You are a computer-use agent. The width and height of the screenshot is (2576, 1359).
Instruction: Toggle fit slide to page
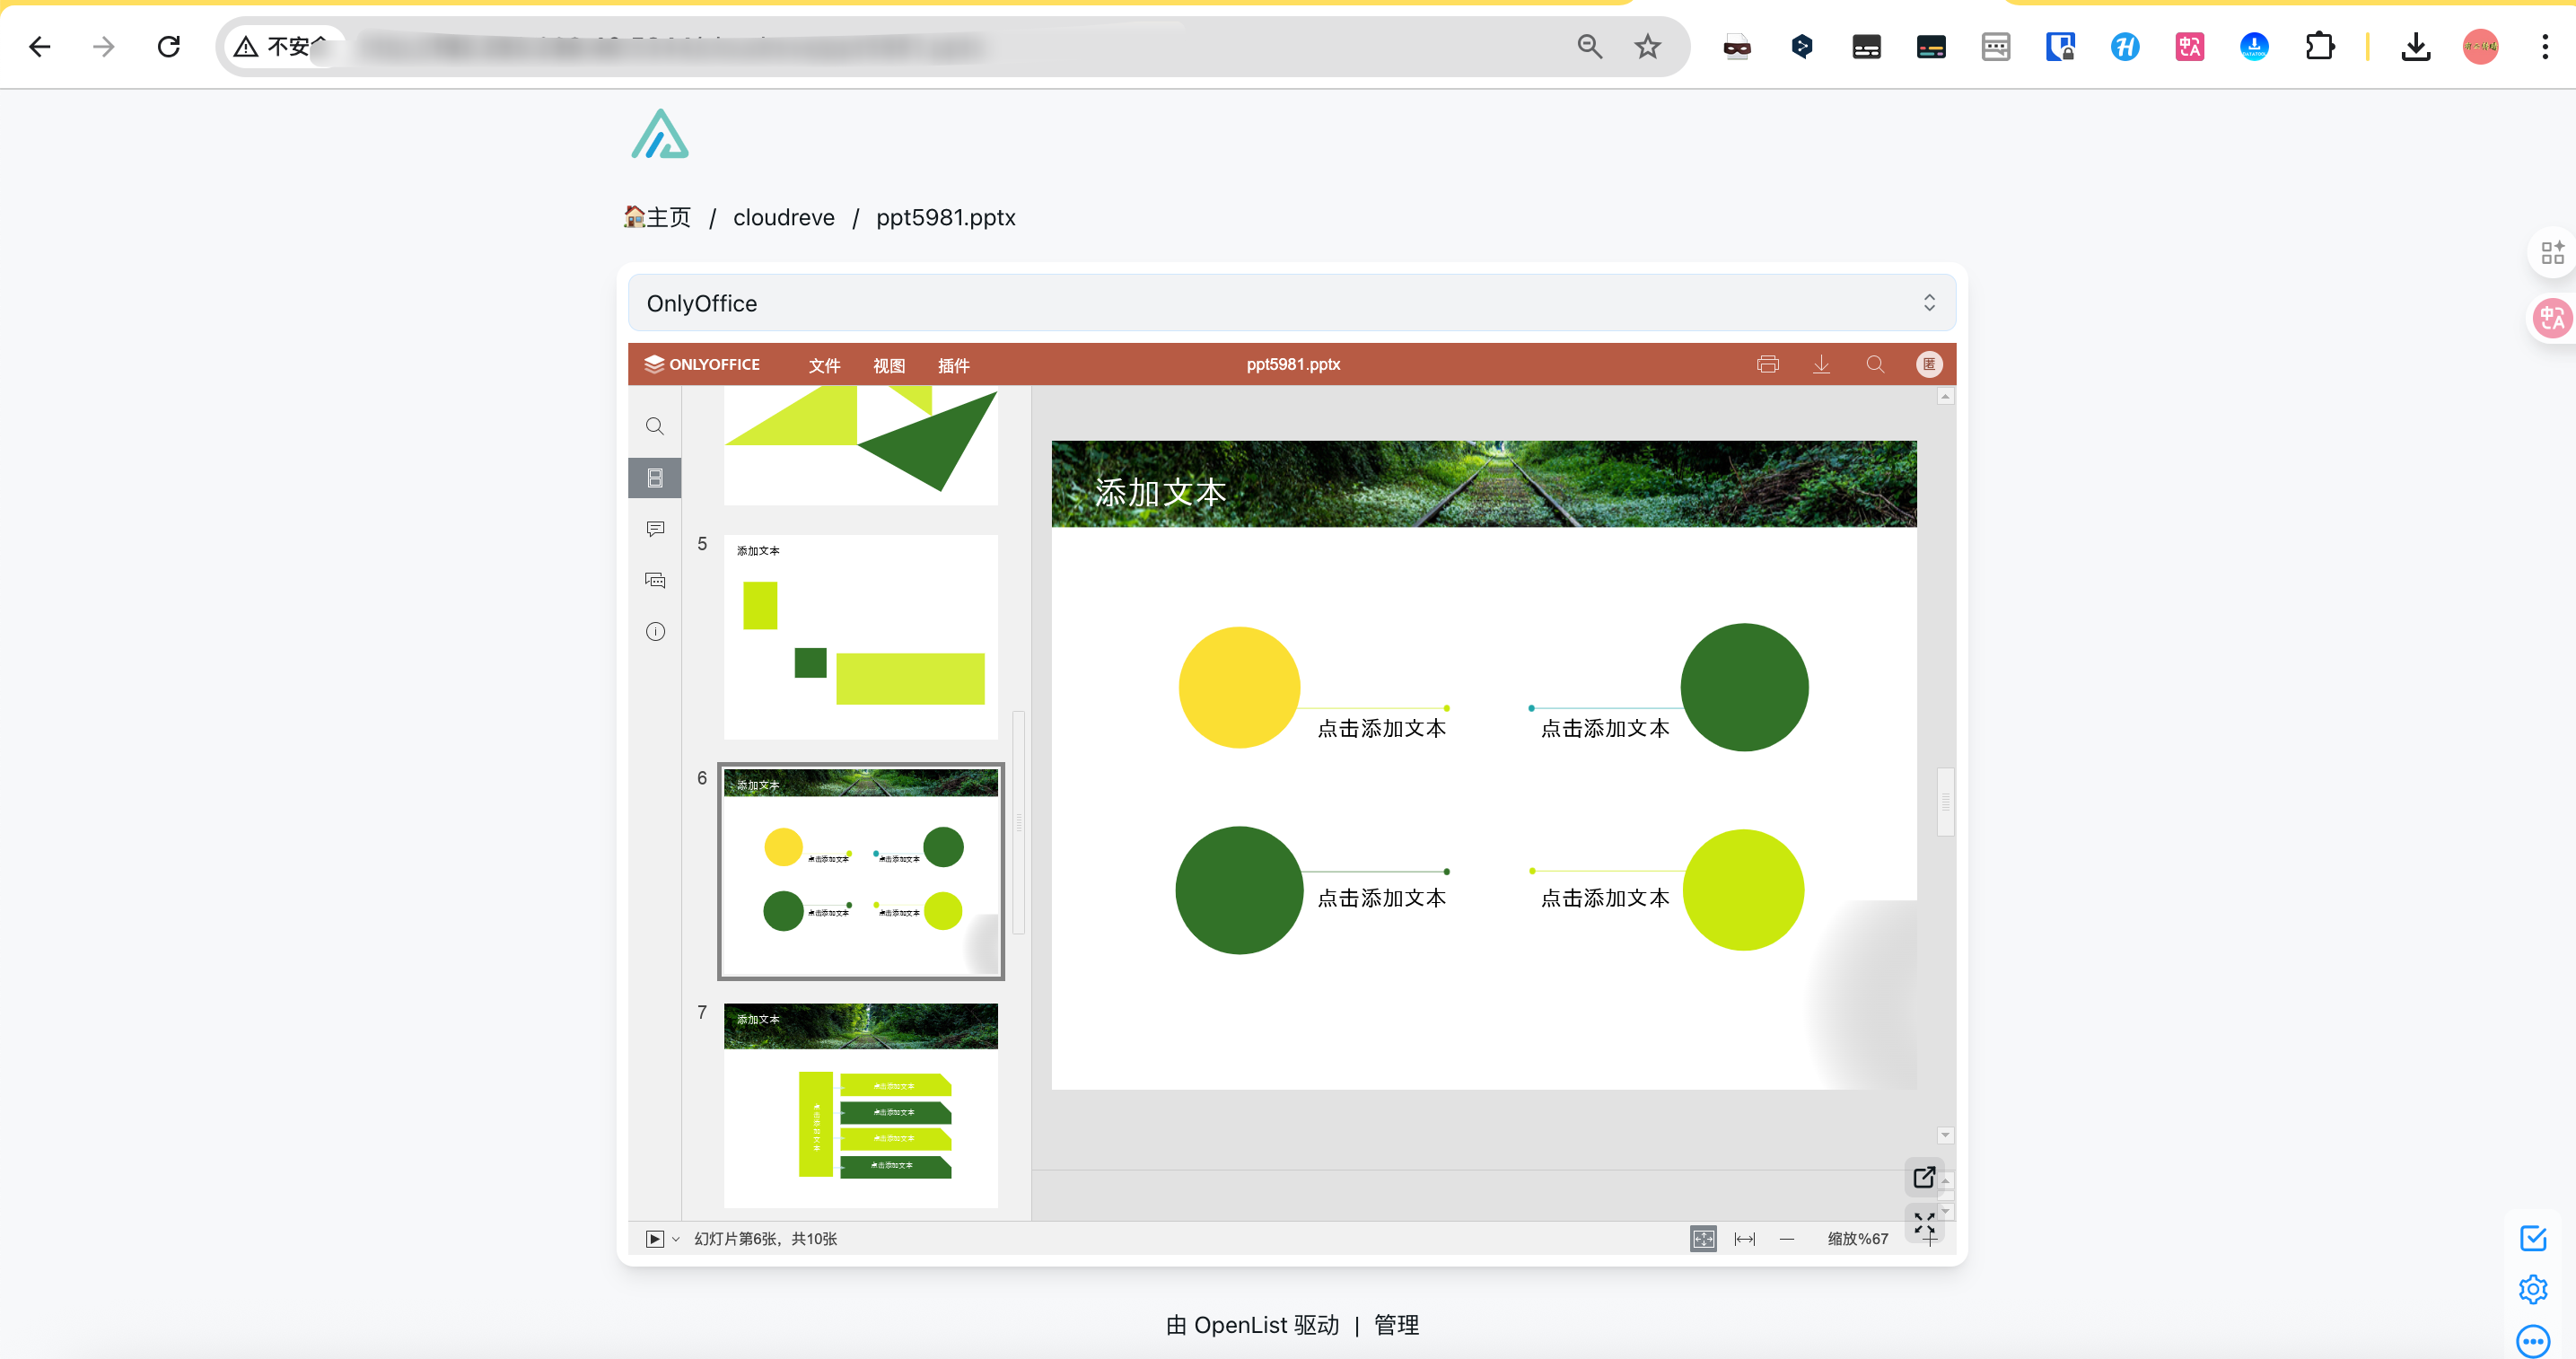point(1703,1239)
